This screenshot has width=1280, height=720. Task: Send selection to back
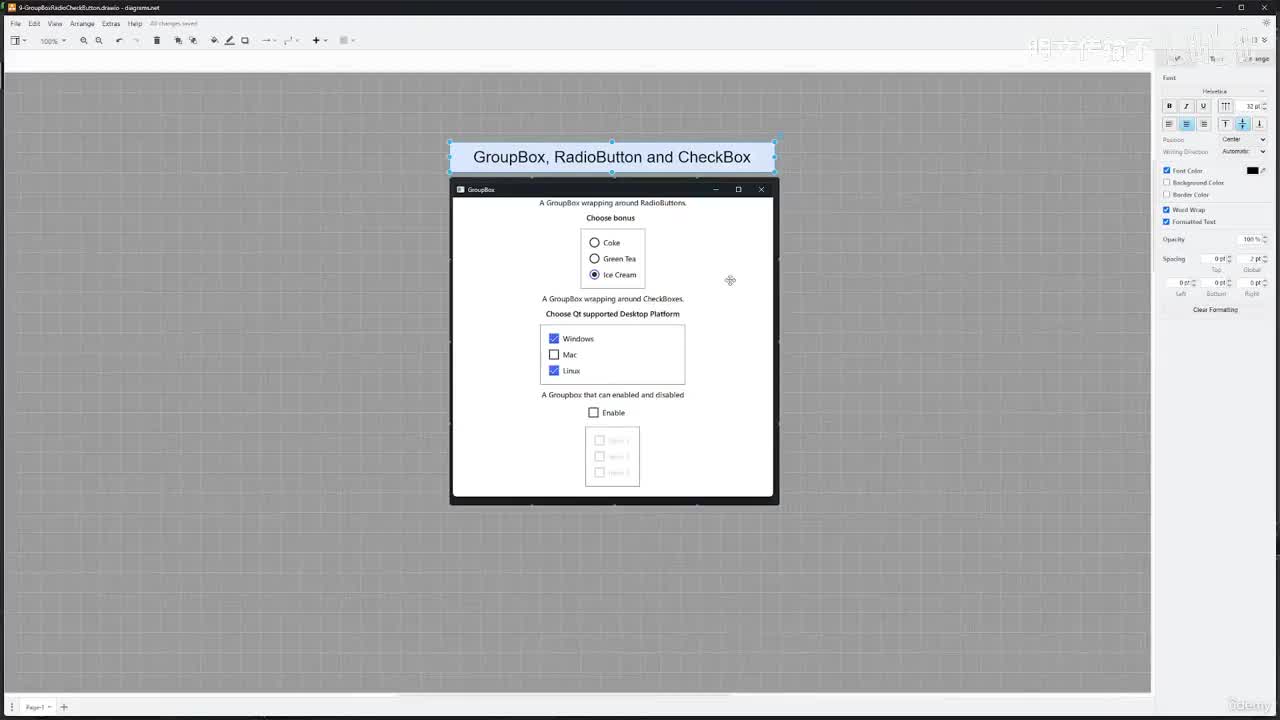(193, 40)
